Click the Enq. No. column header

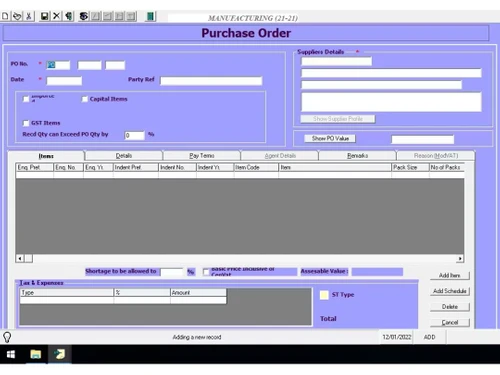click(x=69, y=167)
